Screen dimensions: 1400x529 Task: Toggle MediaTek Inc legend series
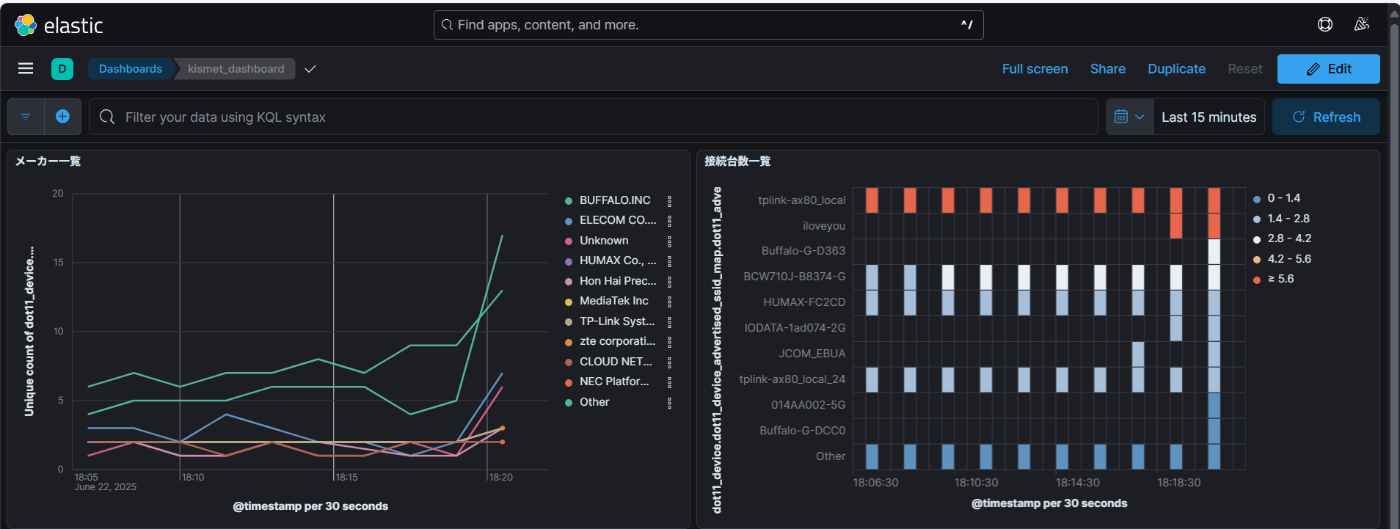[614, 301]
